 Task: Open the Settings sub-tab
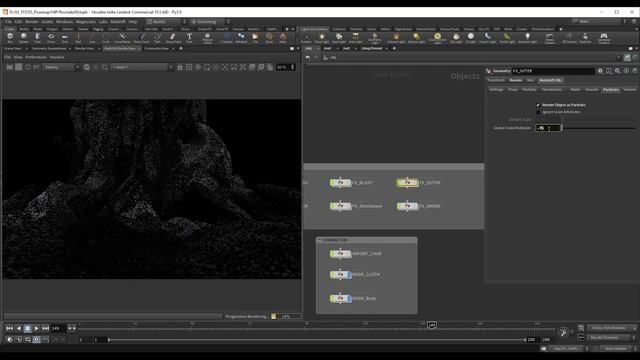(496, 89)
